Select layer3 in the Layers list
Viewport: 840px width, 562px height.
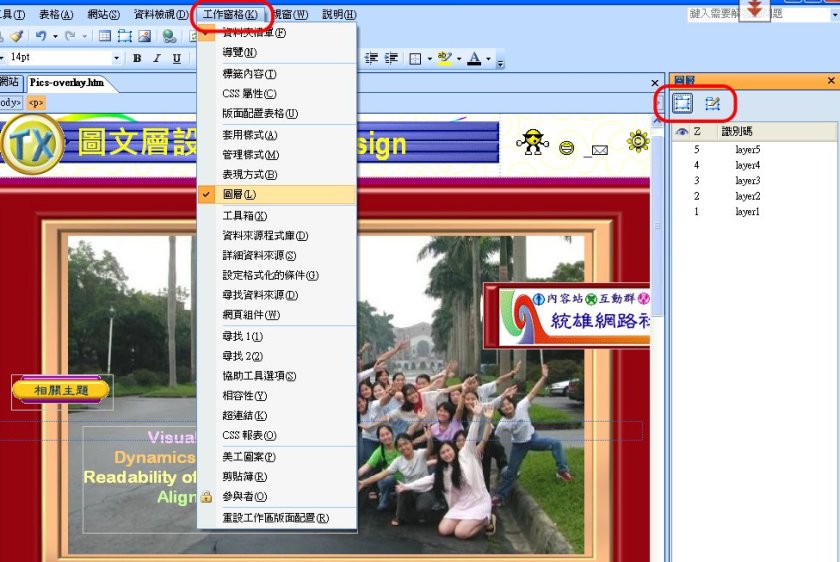point(747,180)
